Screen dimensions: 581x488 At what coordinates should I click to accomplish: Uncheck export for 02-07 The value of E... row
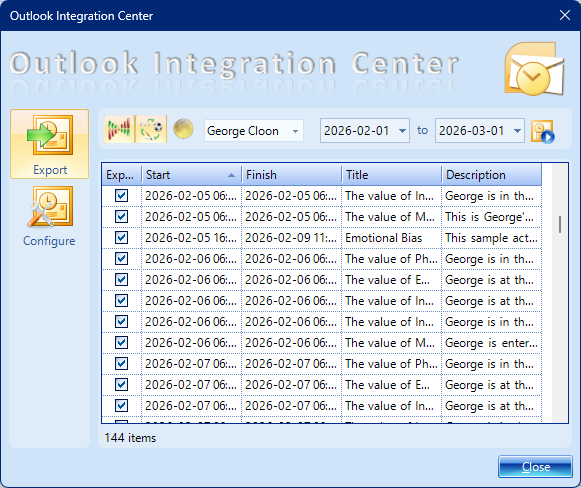point(121,385)
